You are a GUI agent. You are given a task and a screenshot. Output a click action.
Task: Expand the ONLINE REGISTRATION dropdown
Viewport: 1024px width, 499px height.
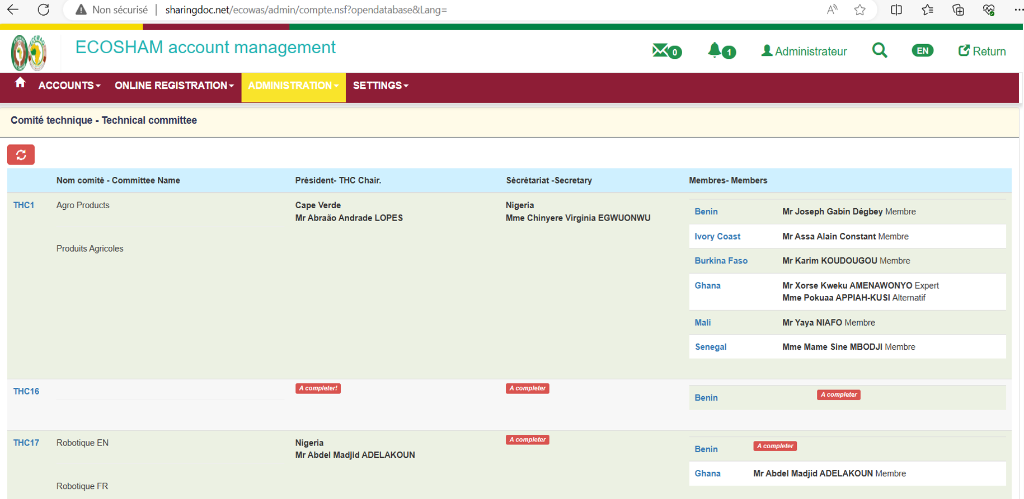coord(174,86)
